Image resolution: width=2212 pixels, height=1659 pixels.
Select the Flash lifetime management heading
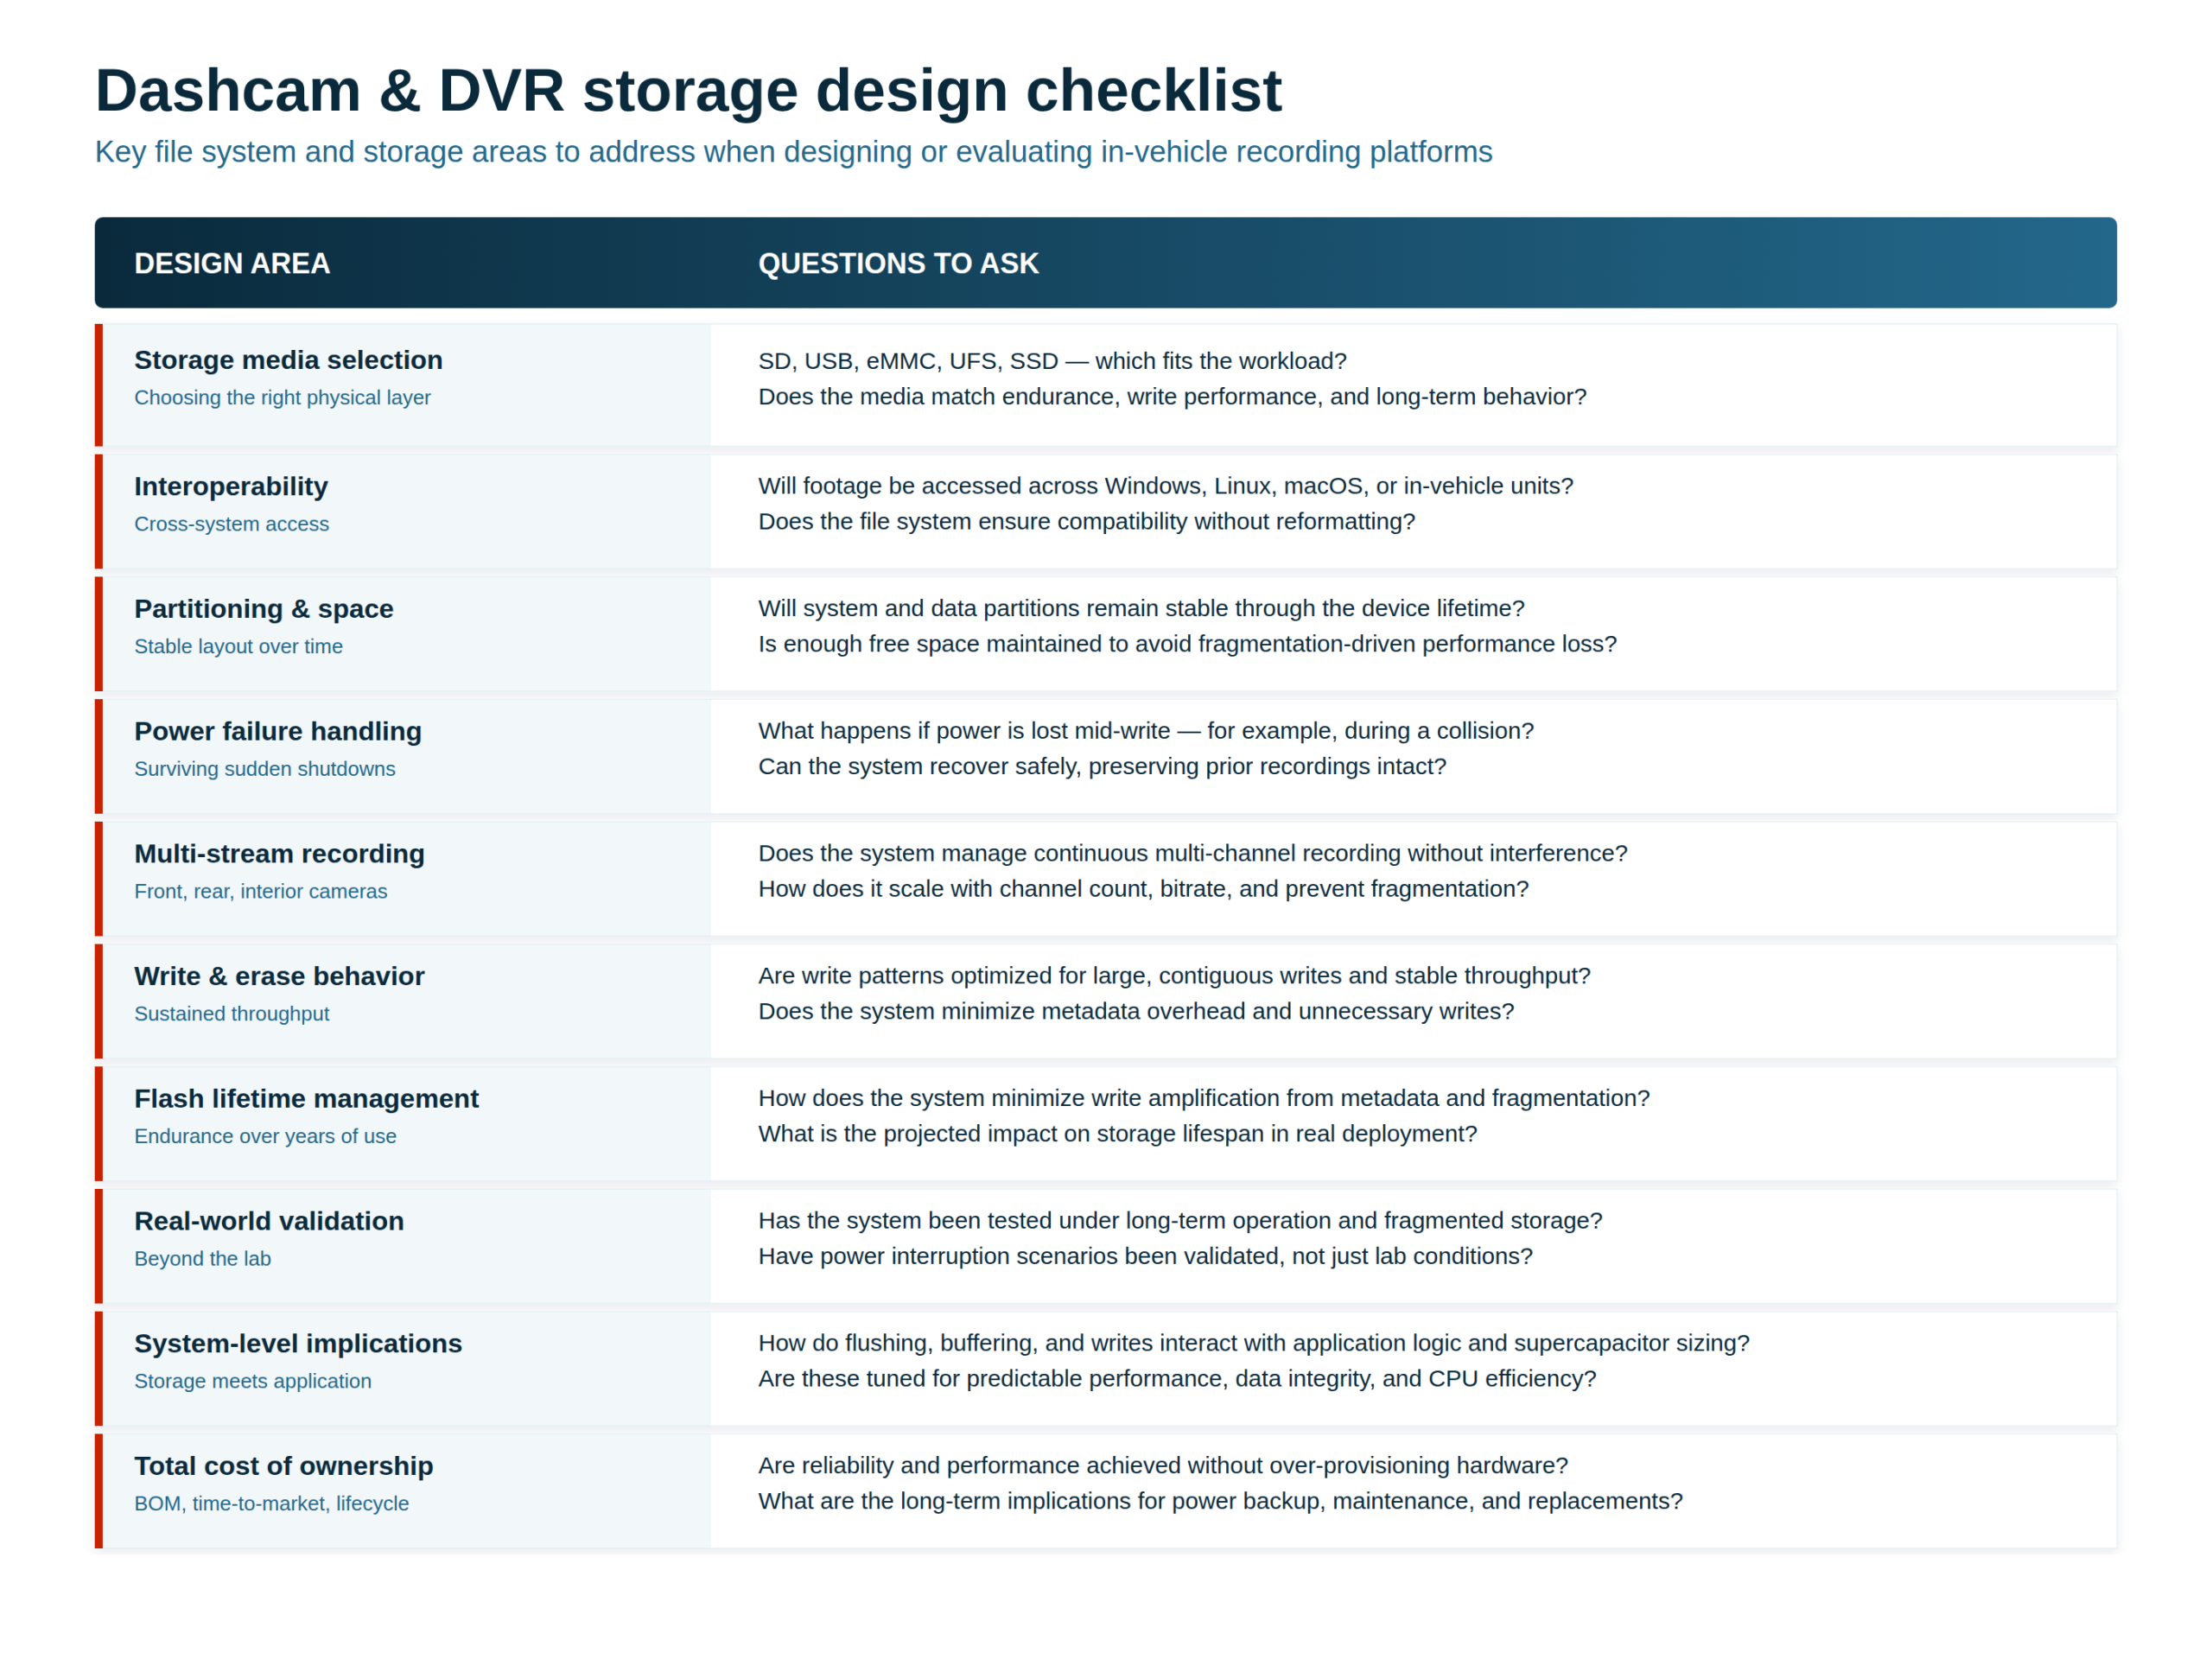[x=306, y=1099]
